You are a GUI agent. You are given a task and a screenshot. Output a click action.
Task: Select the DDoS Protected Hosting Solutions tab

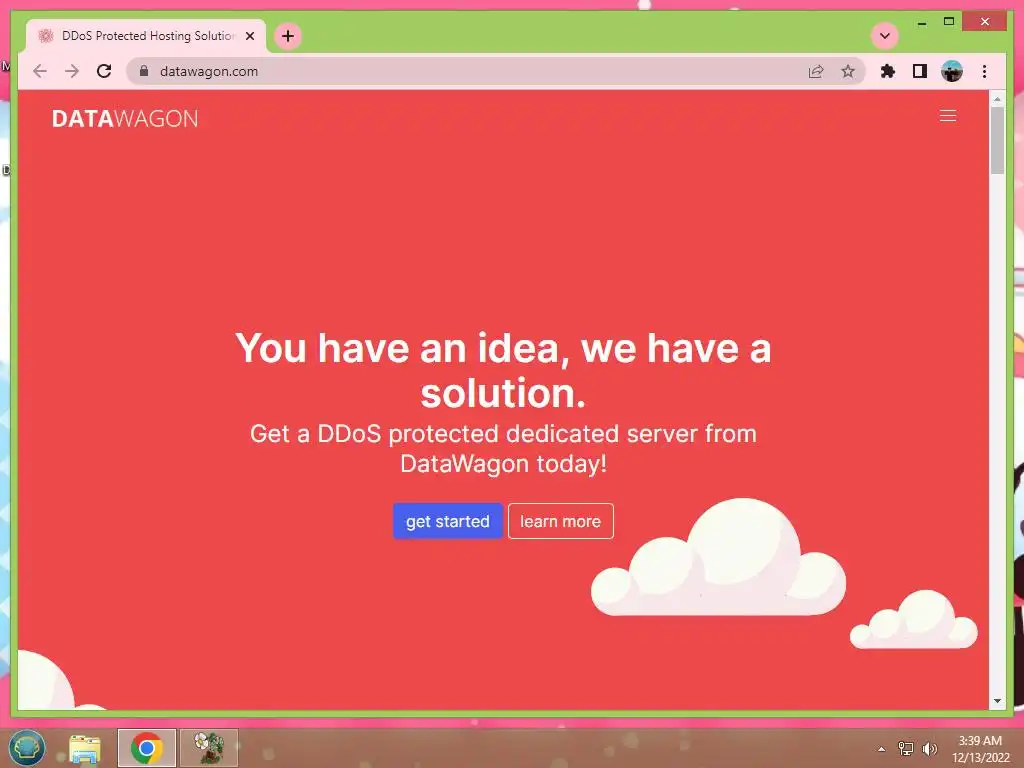tap(146, 36)
